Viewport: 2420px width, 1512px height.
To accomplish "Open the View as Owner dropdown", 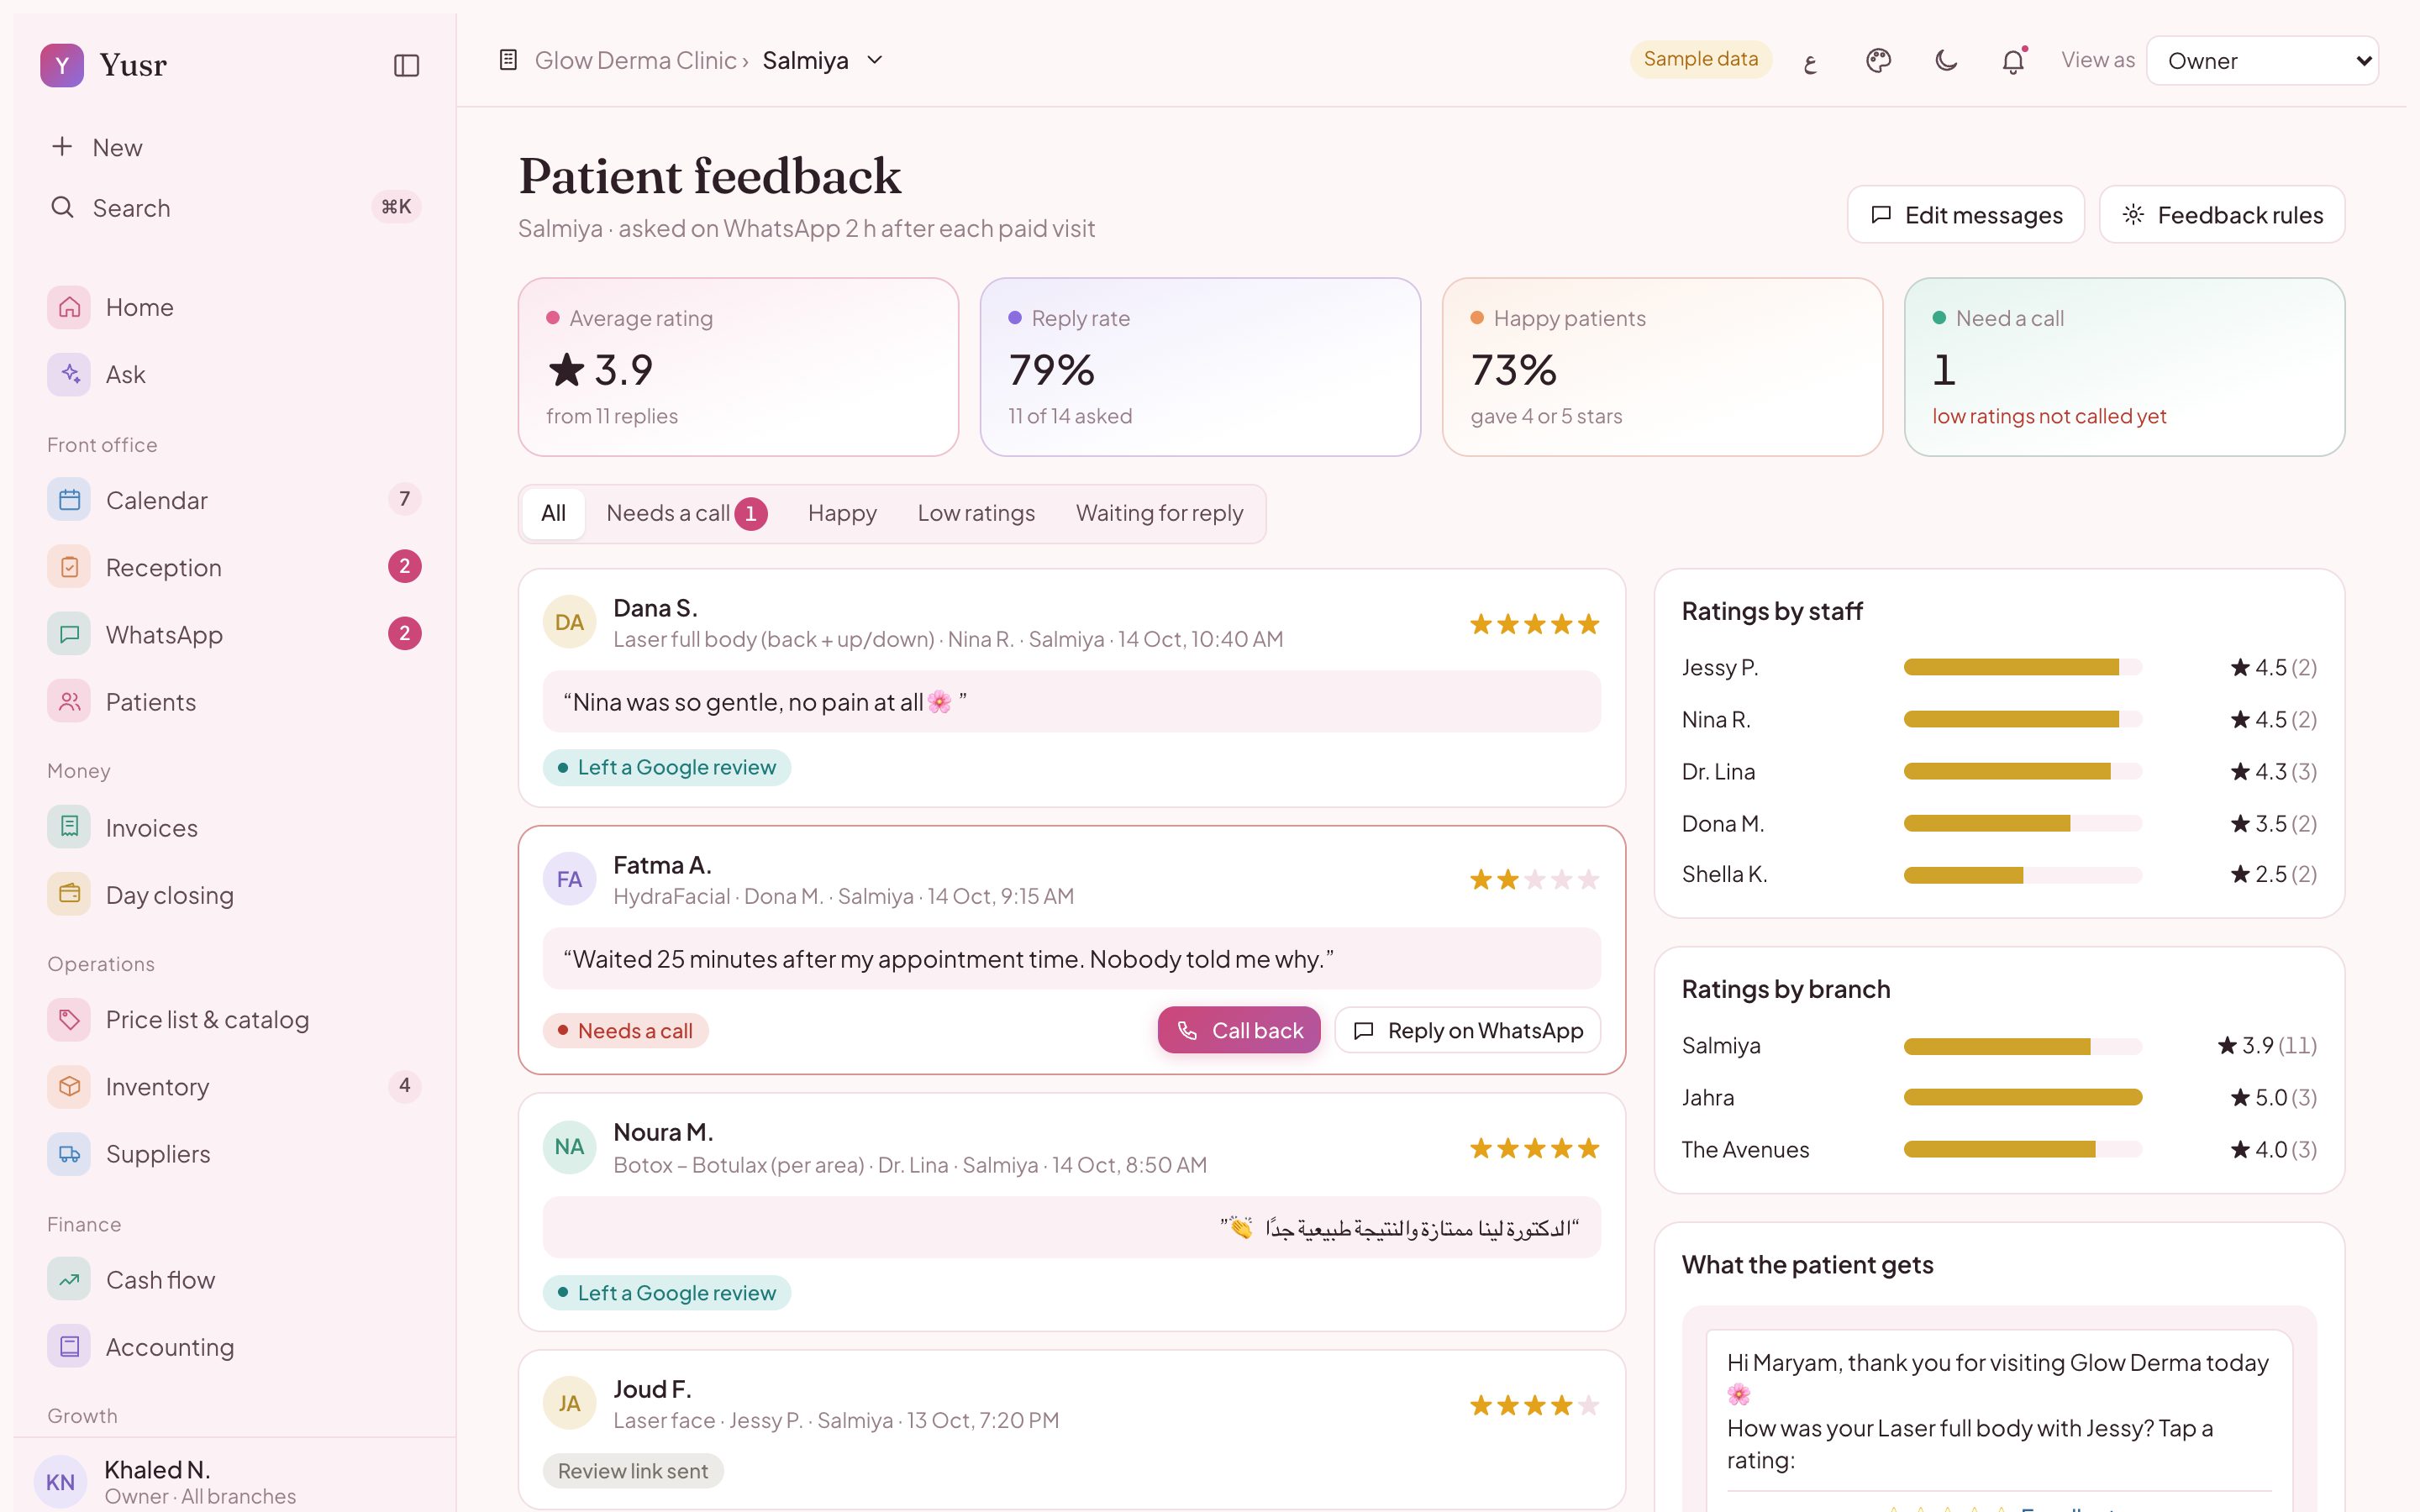I will 2262,61.
